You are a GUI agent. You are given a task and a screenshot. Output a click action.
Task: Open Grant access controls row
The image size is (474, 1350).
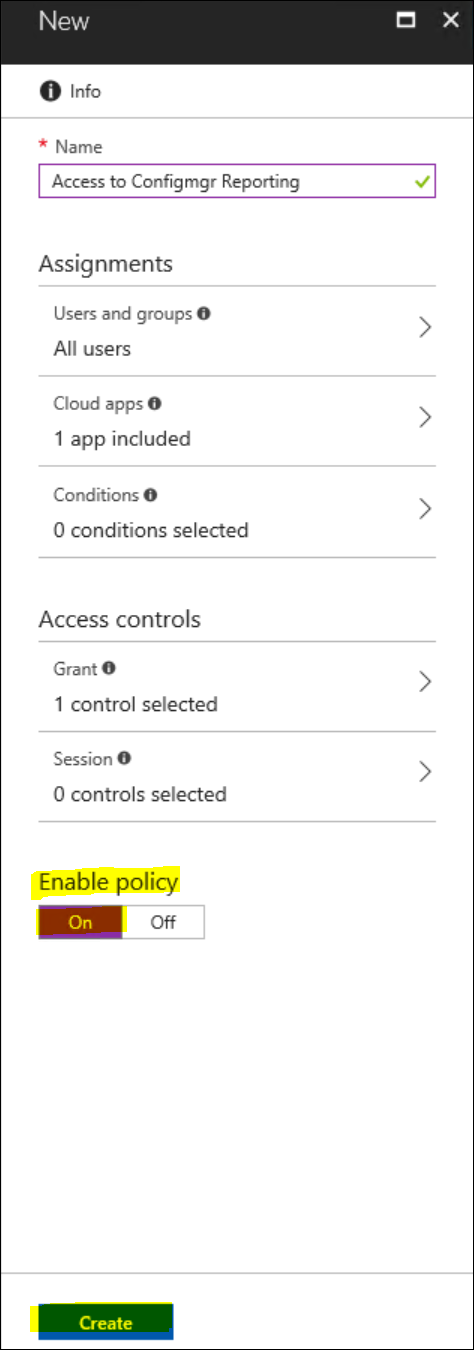coord(237,686)
